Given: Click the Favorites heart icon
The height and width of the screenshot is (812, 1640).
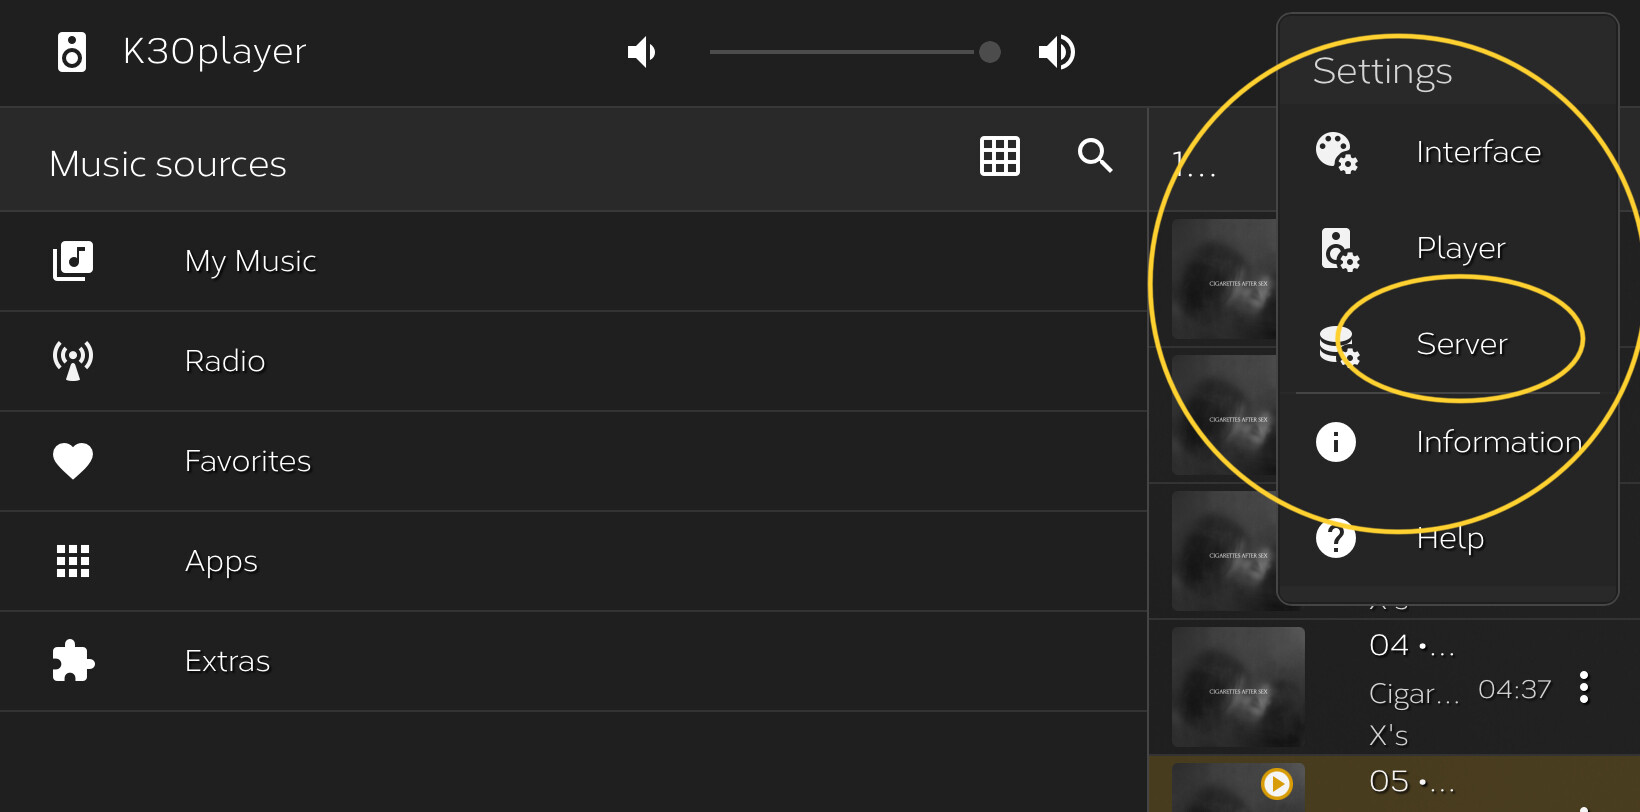Looking at the screenshot, I should pos(73,461).
